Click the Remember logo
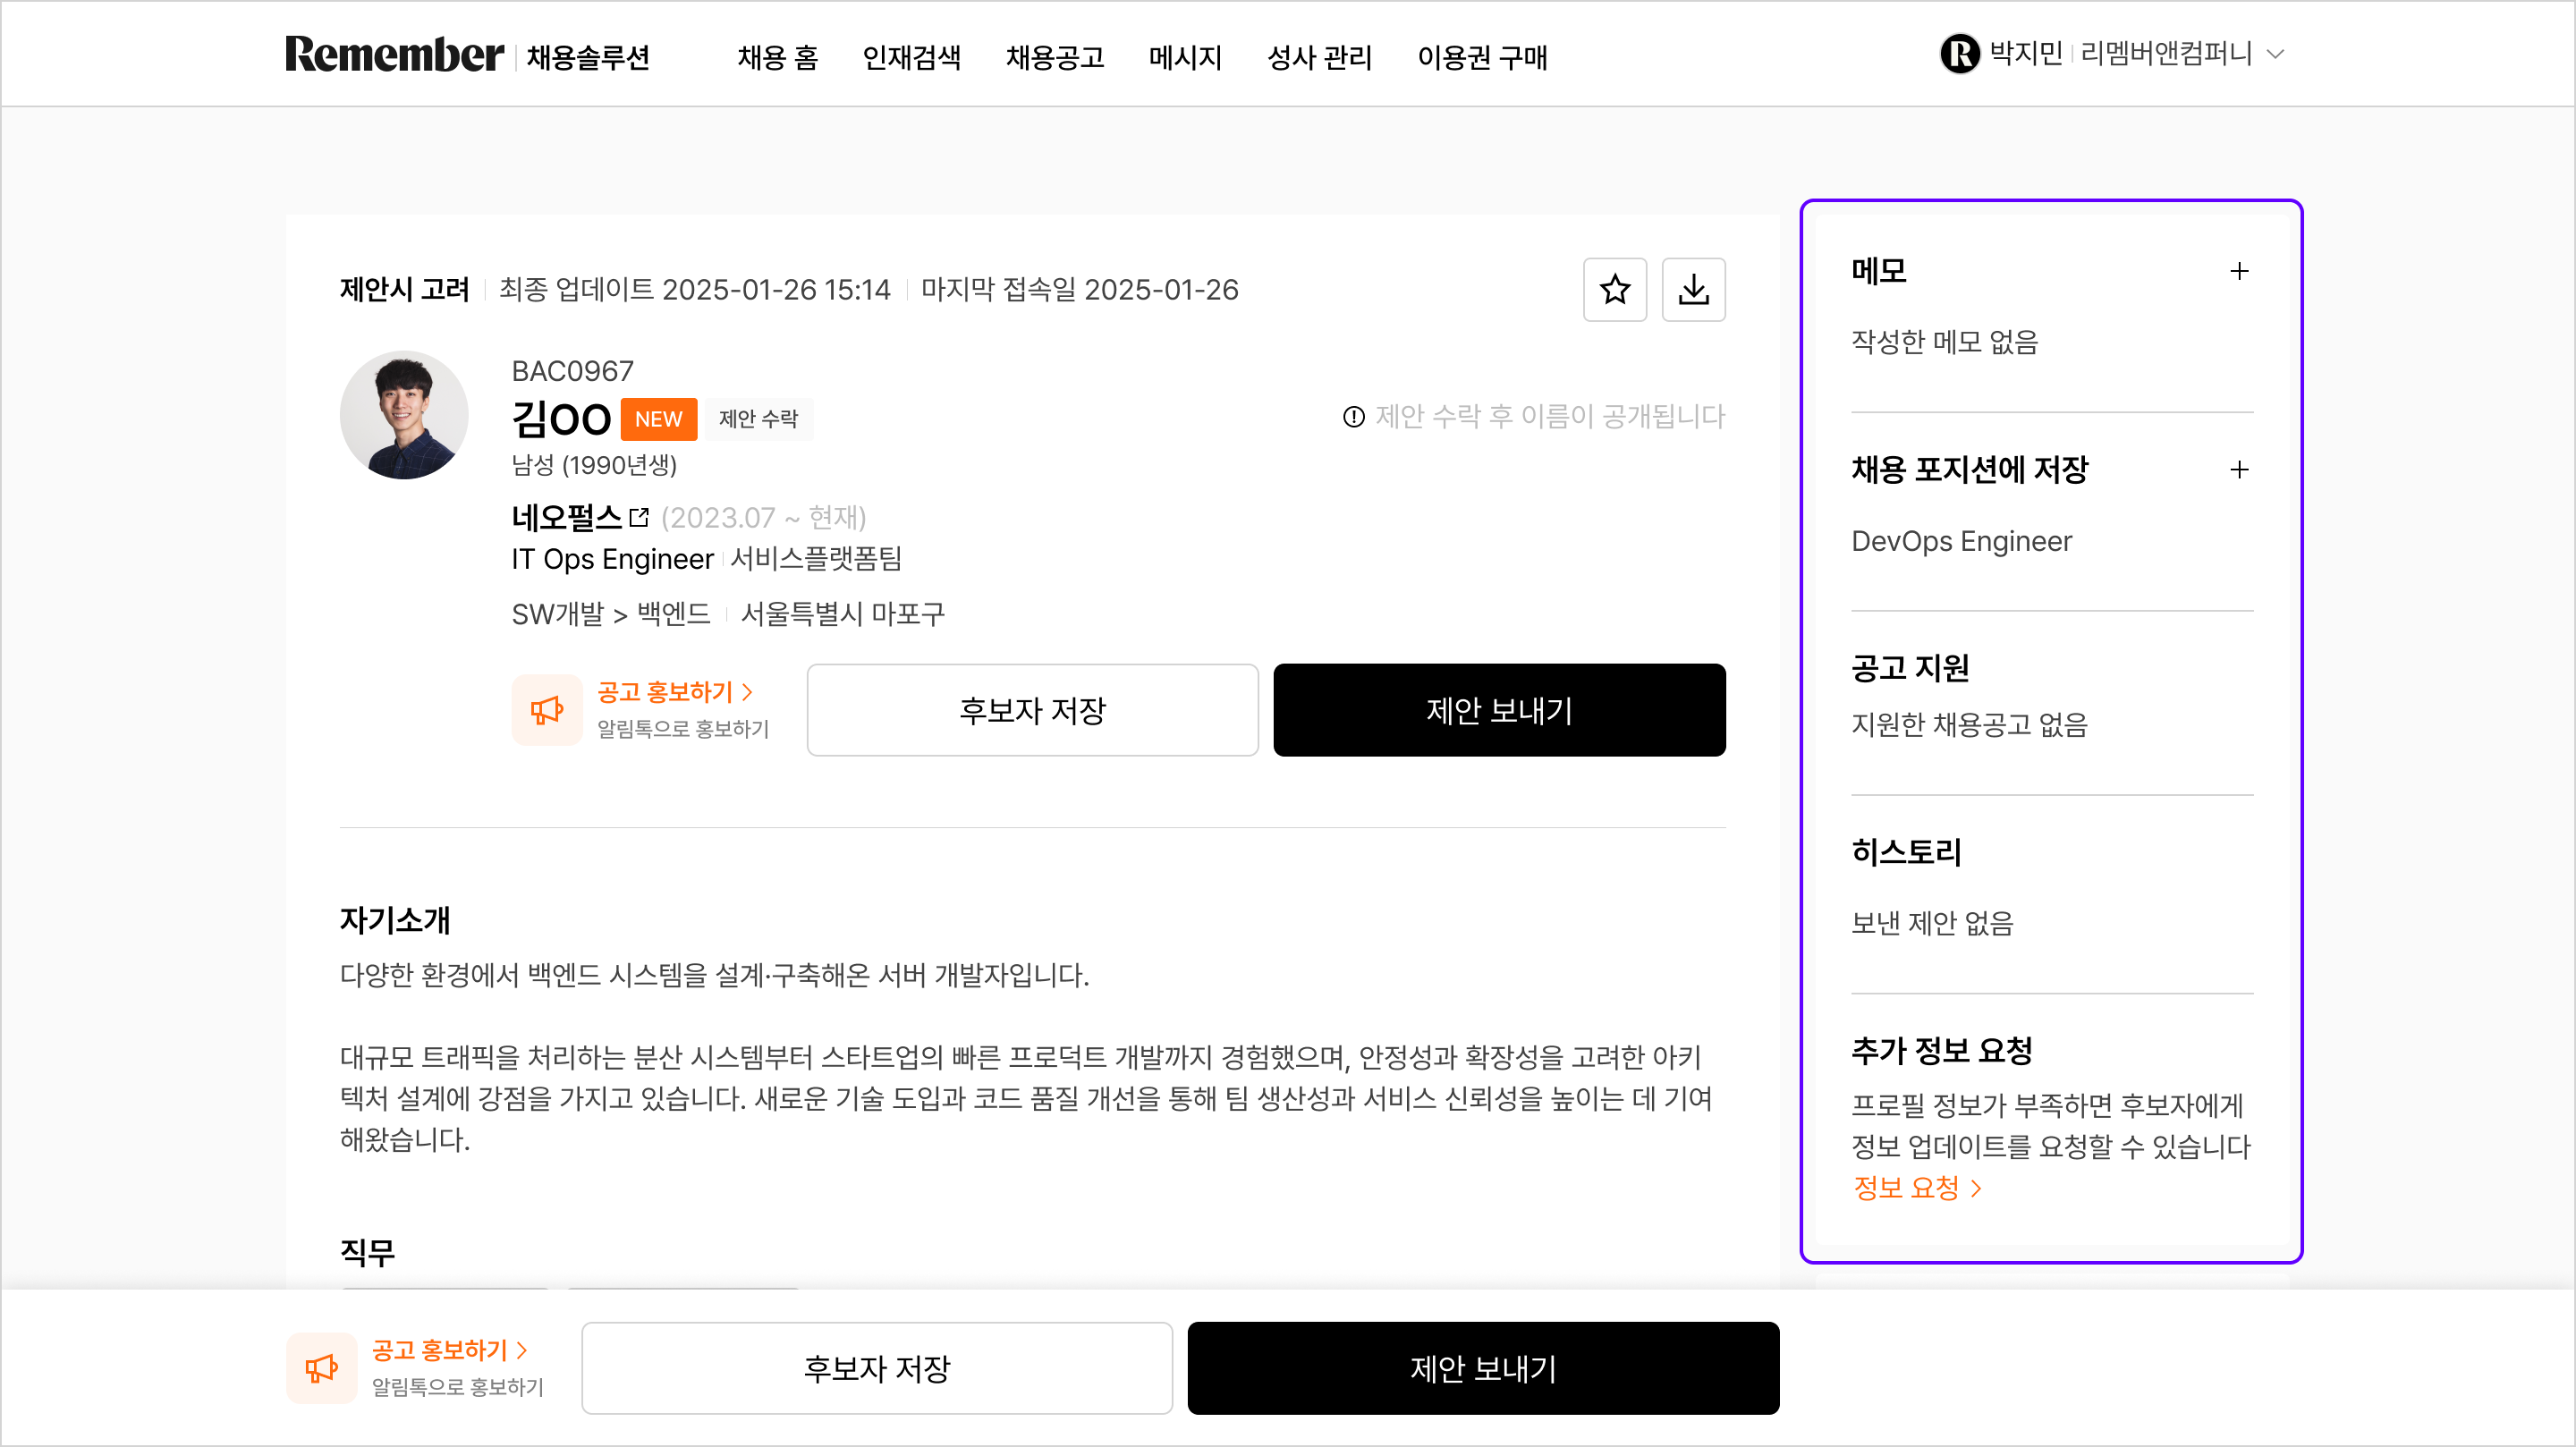This screenshot has width=2576, height=1447. pyautogui.click(x=394, y=54)
